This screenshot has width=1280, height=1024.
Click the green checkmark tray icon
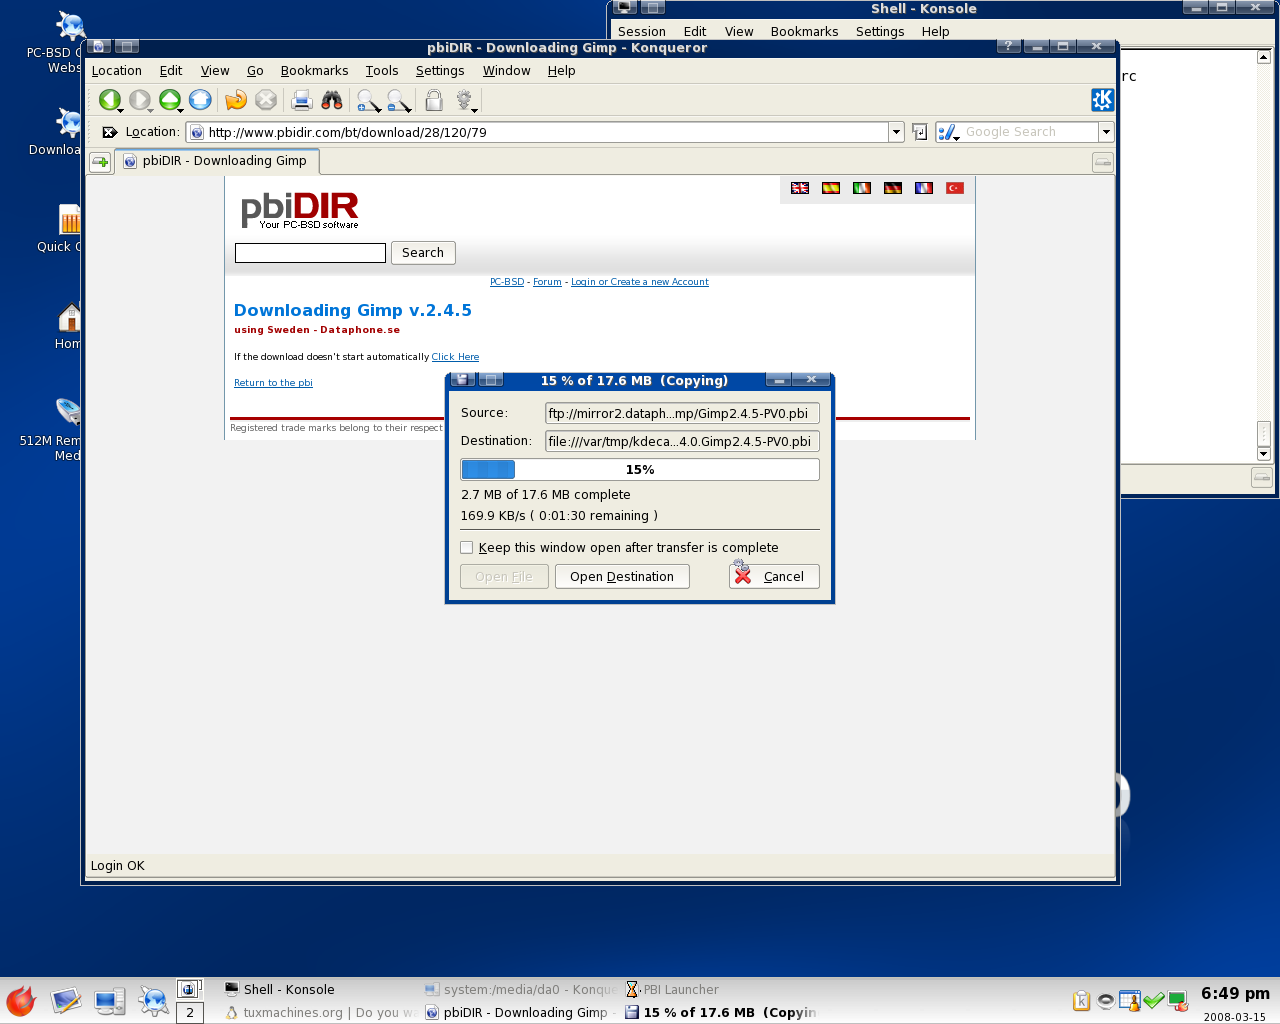click(x=1154, y=1001)
